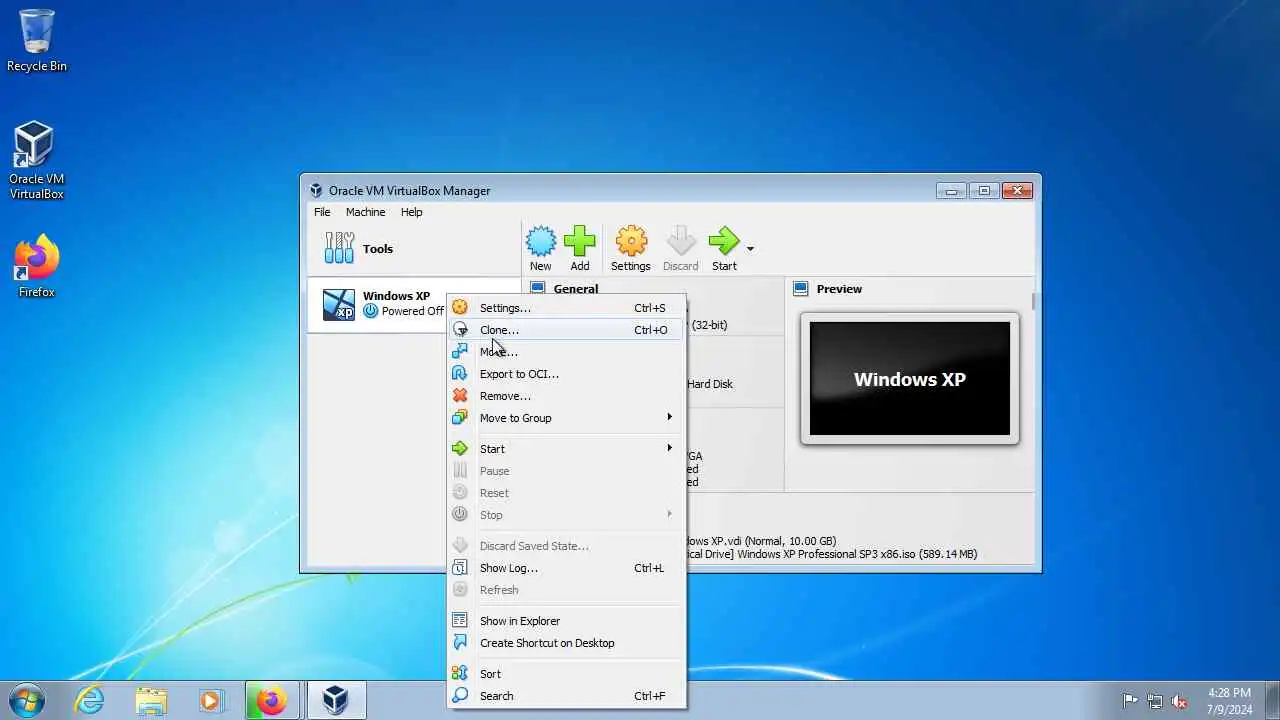Expand the Start submenu in context menu
The width and height of the screenshot is (1280, 720).
coord(566,449)
